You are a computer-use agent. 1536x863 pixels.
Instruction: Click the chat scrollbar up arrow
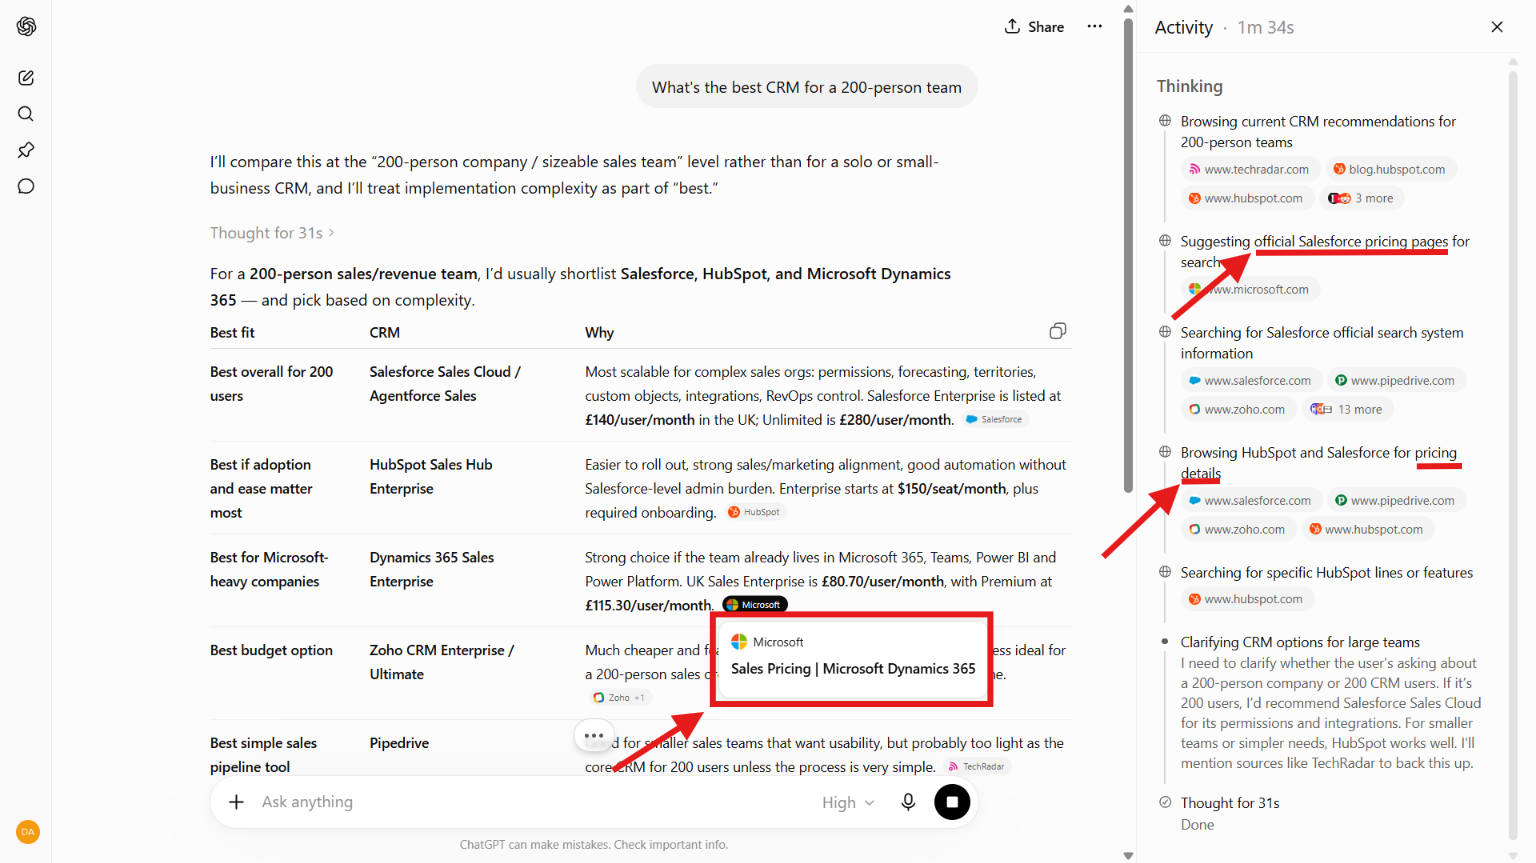[x=1128, y=8]
